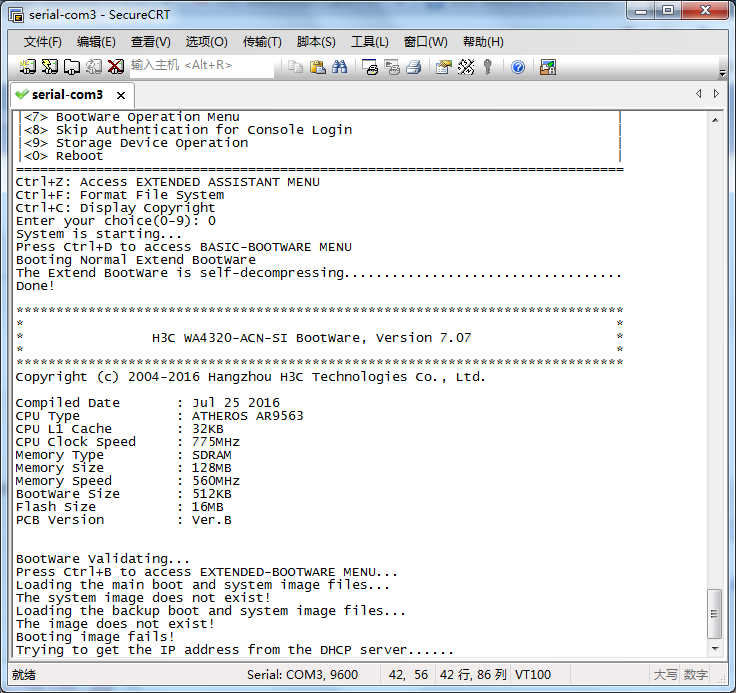The image size is (736, 693).
Task: Click the Print Screen icon
Action: [x=370, y=67]
